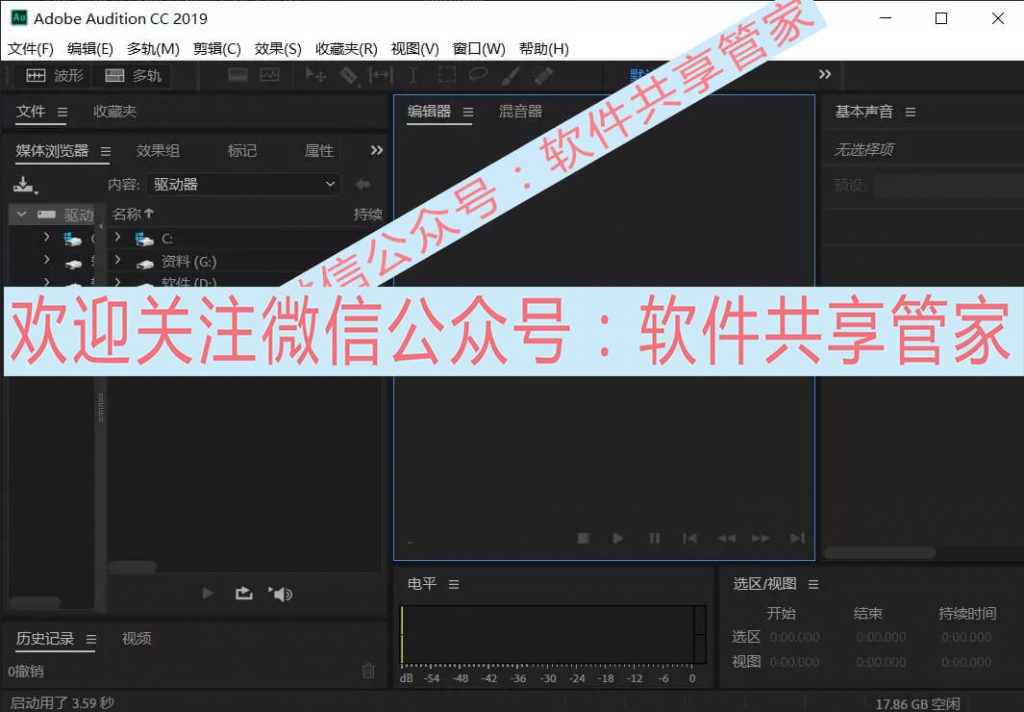Collapse the 驱动 tree node
Screen dimensions: 1024x712
click(22, 214)
